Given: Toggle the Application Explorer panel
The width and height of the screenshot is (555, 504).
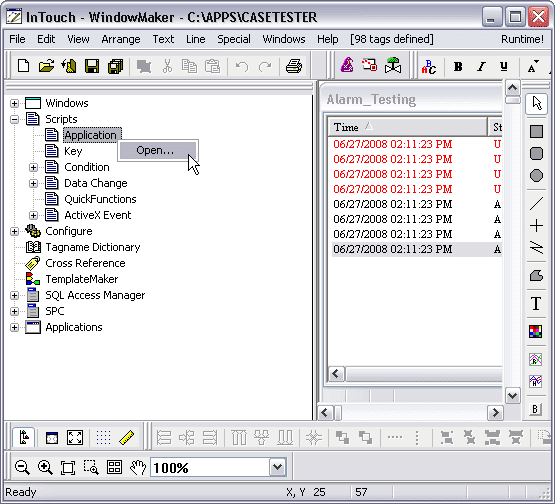Looking at the screenshot, I should [x=24, y=437].
